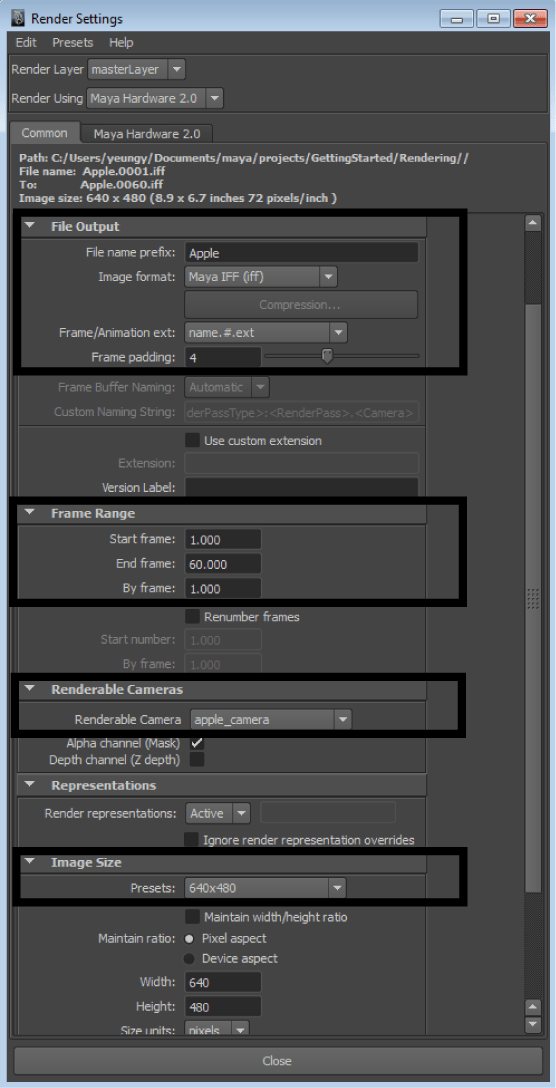Click the Compression button
The width and height of the screenshot is (556, 1088).
coord(301,305)
